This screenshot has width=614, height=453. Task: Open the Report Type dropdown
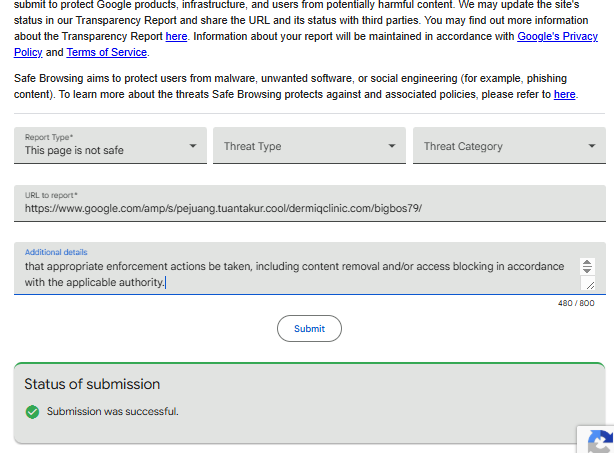tap(110, 145)
